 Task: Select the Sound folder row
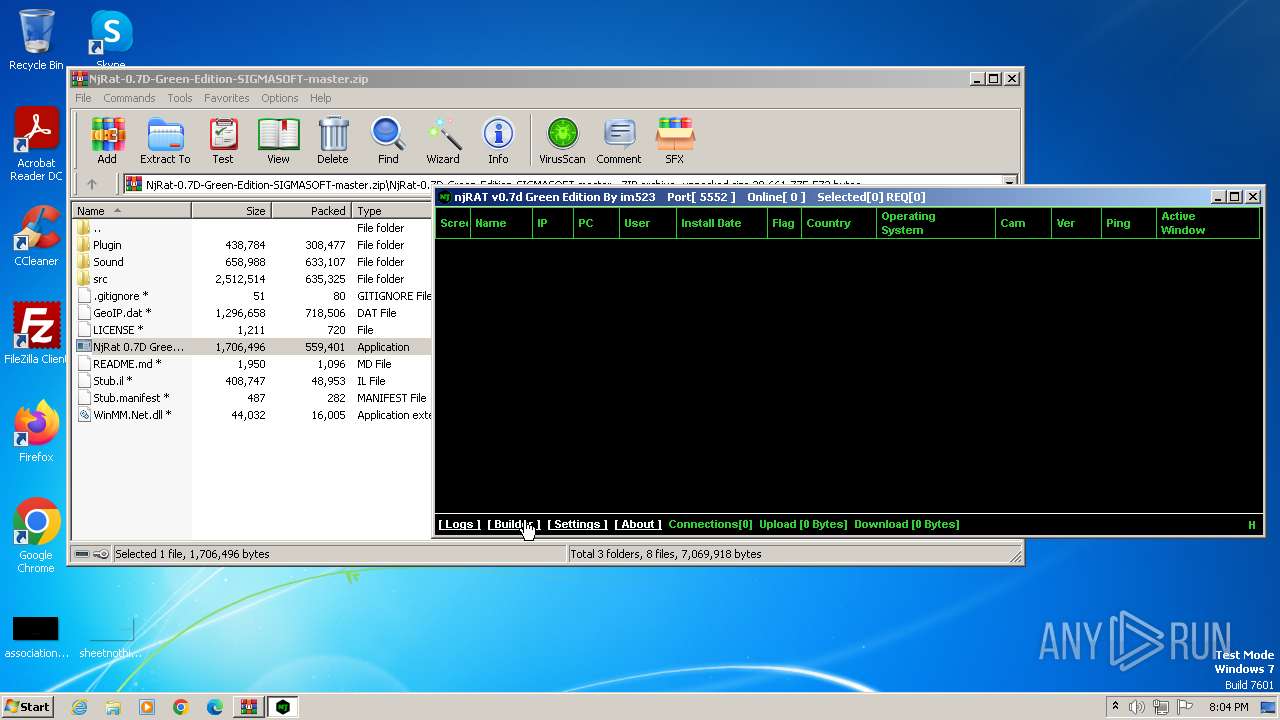click(x=252, y=262)
